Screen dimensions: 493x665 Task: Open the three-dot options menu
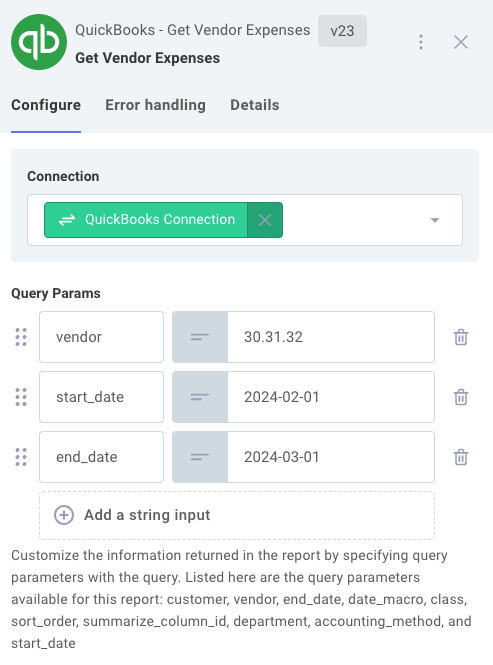[421, 42]
